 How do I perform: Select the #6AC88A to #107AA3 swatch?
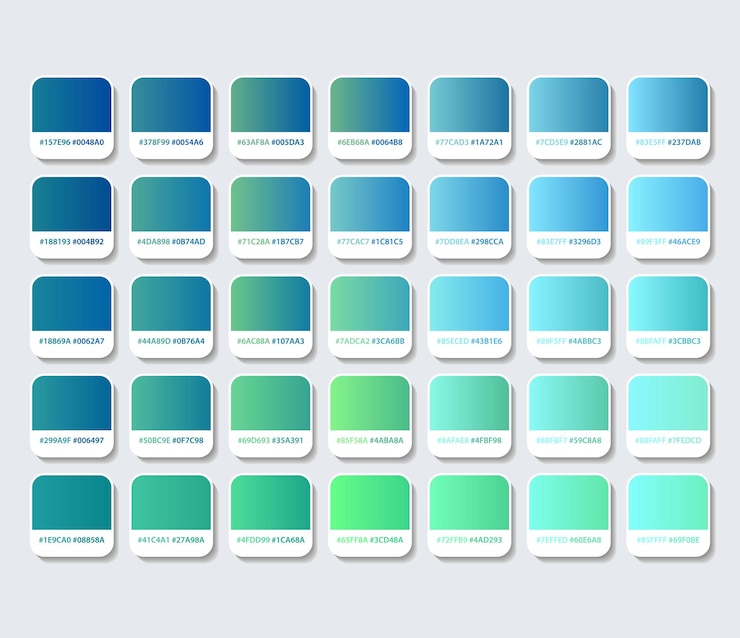point(270,304)
